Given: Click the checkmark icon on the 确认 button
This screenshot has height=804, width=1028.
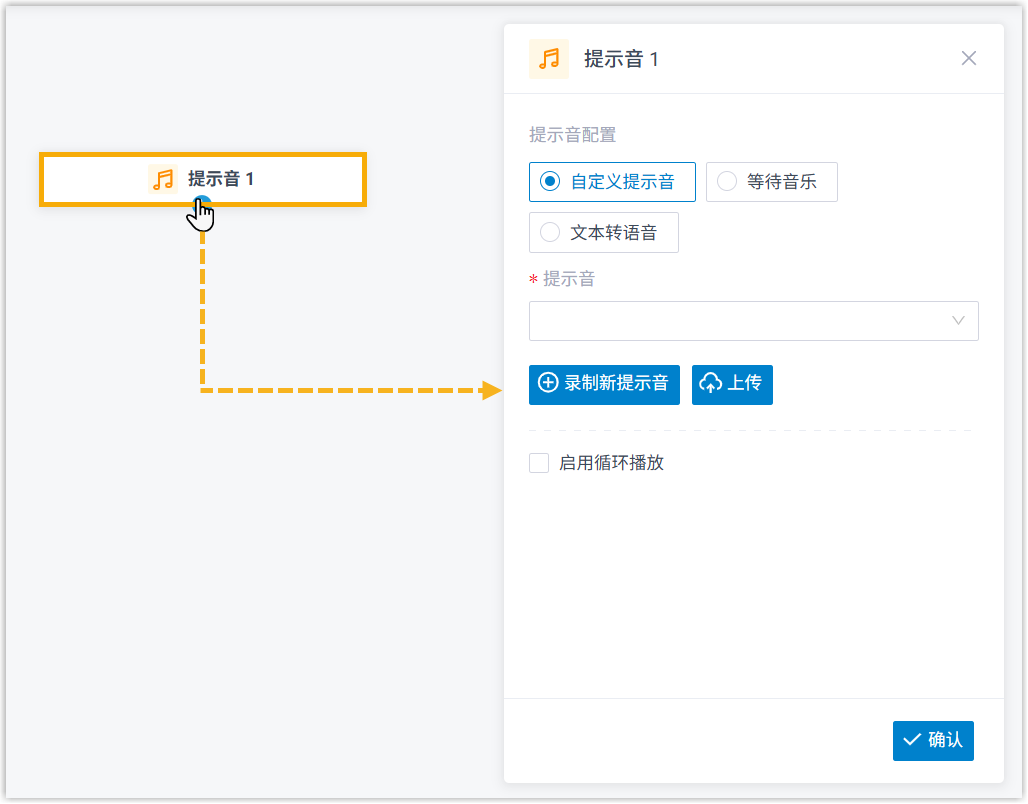Looking at the screenshot, I should coord(911,740).
